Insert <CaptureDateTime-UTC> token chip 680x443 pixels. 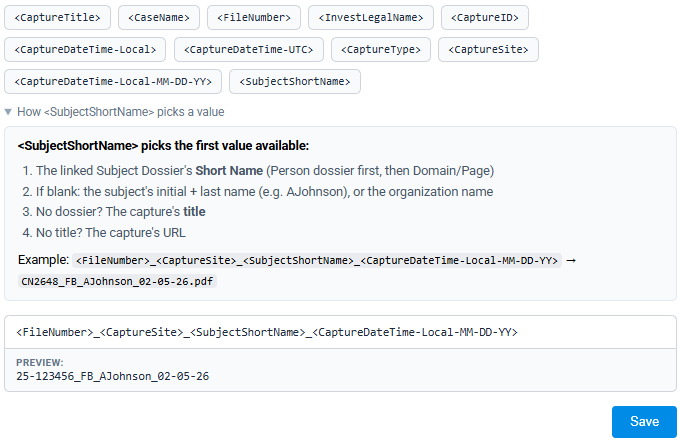pyautogui.click(x=249, y=50)
